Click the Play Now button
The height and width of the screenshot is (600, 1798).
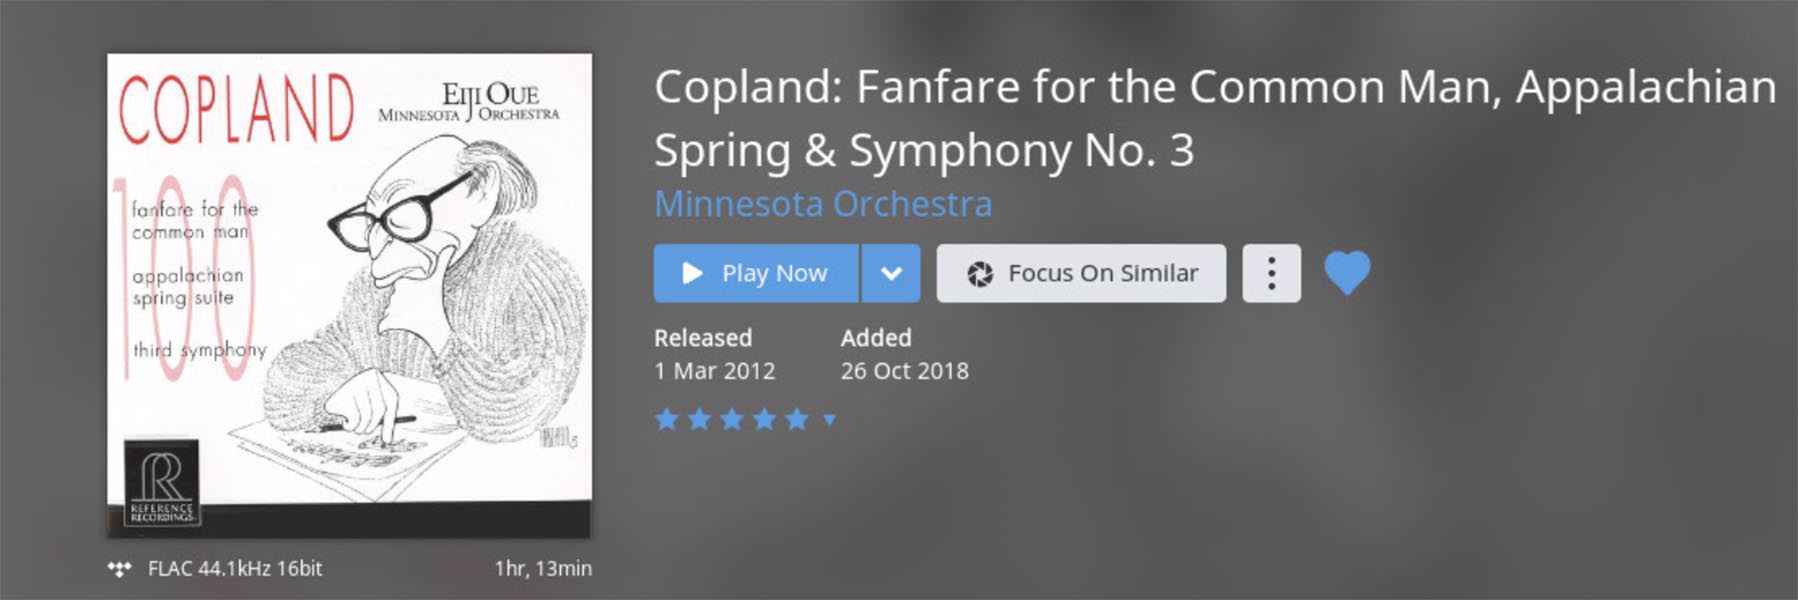coord(756,273)
